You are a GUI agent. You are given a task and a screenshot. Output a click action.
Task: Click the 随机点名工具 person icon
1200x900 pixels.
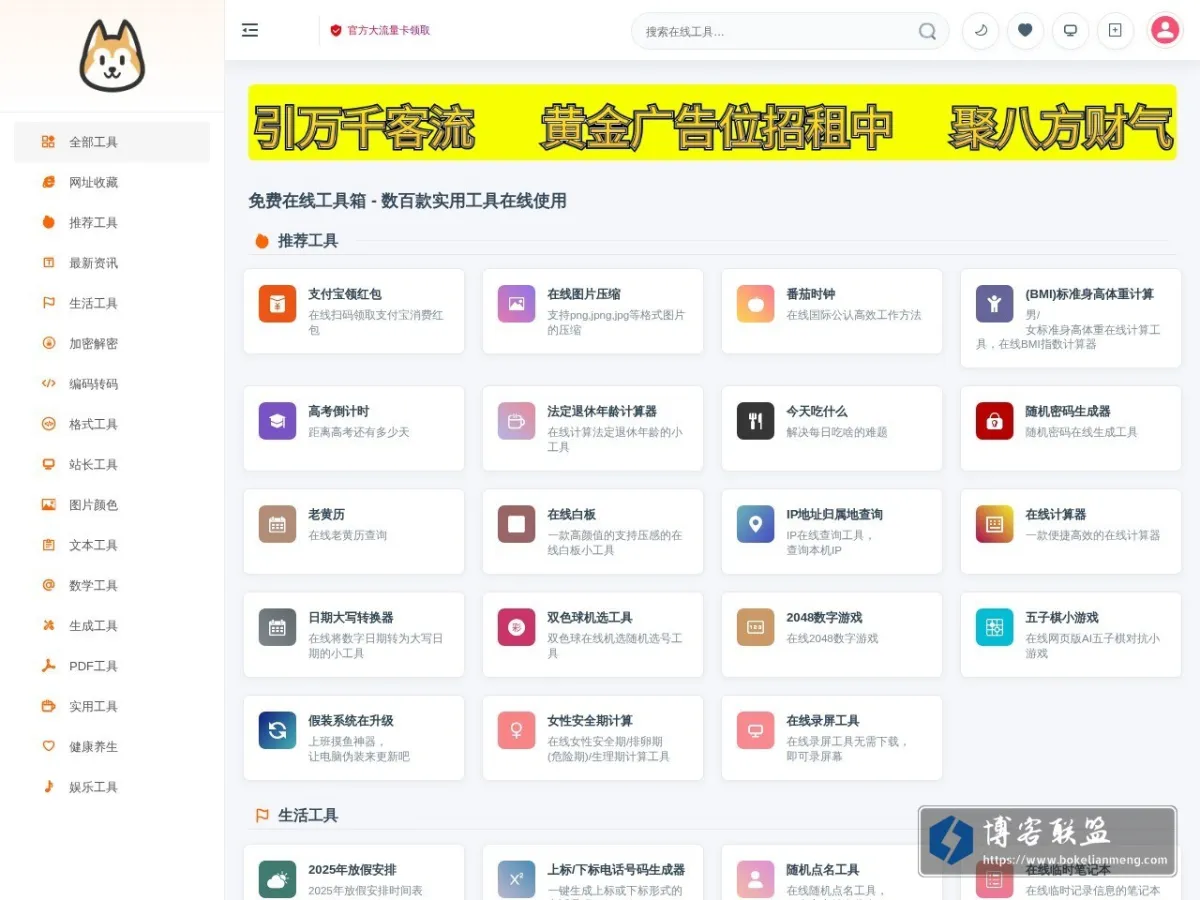click(x=755, y=879)
